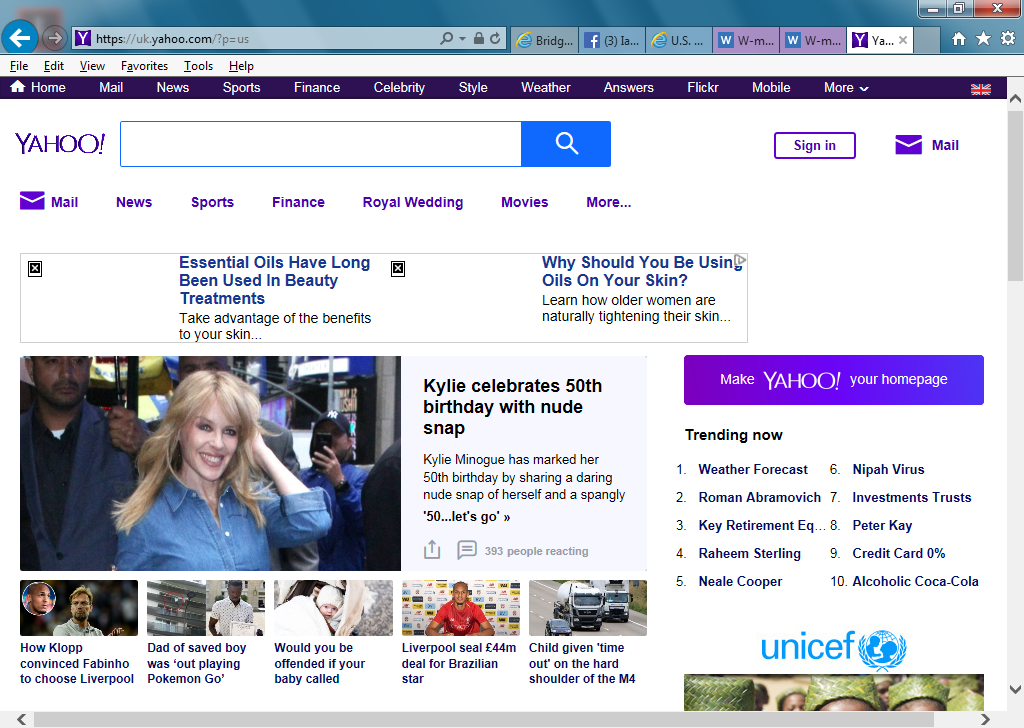Click the Sign in button
The image size is (1024, 728).
click(x=814, y=146)
